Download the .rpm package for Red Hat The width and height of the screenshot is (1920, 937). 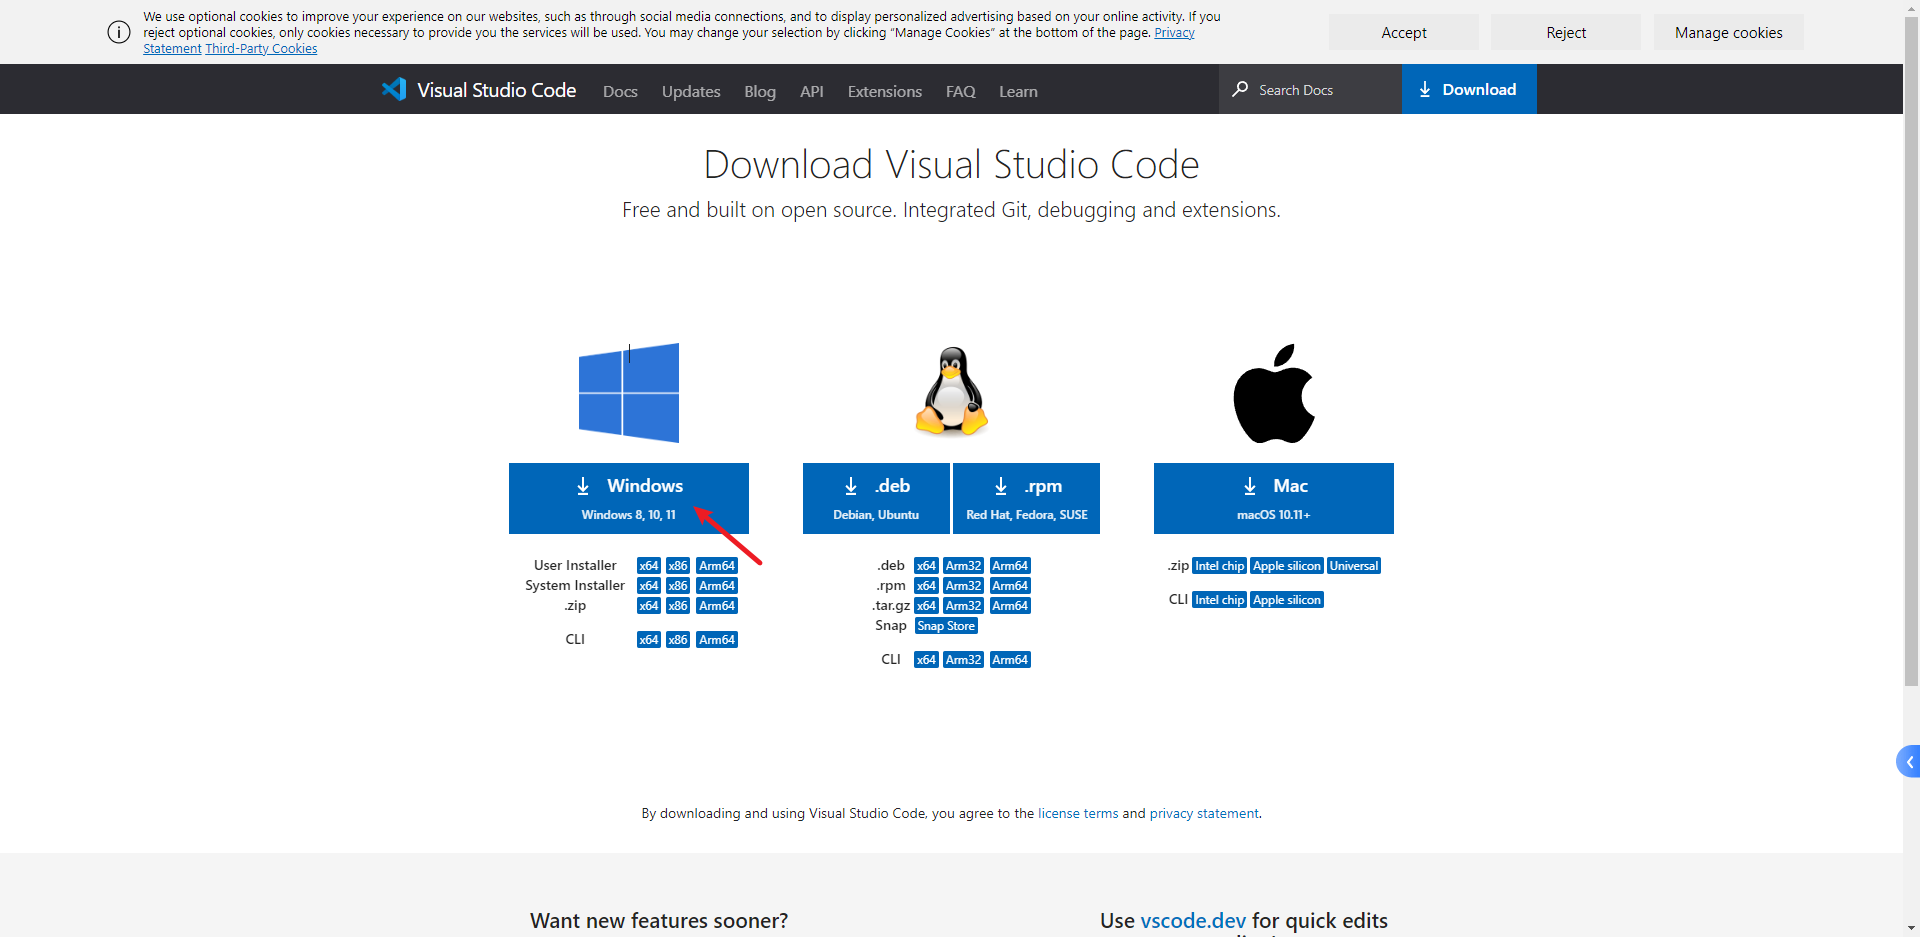[x=1026, y=498]
